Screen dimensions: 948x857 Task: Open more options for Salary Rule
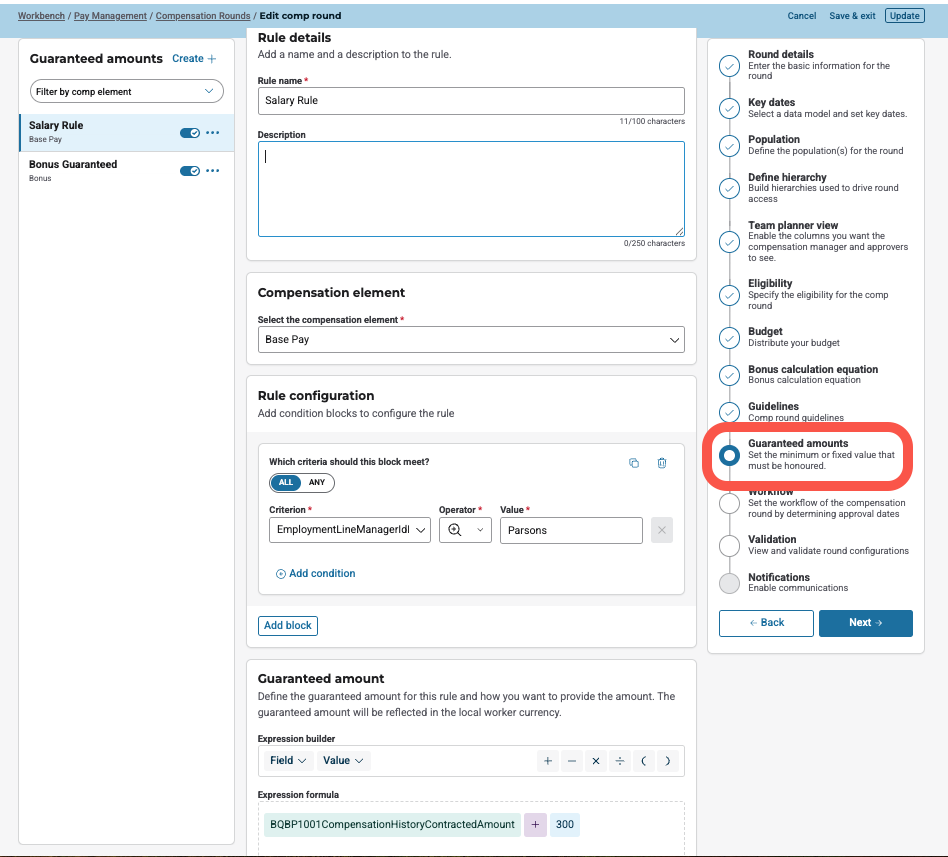pos(212,132)
